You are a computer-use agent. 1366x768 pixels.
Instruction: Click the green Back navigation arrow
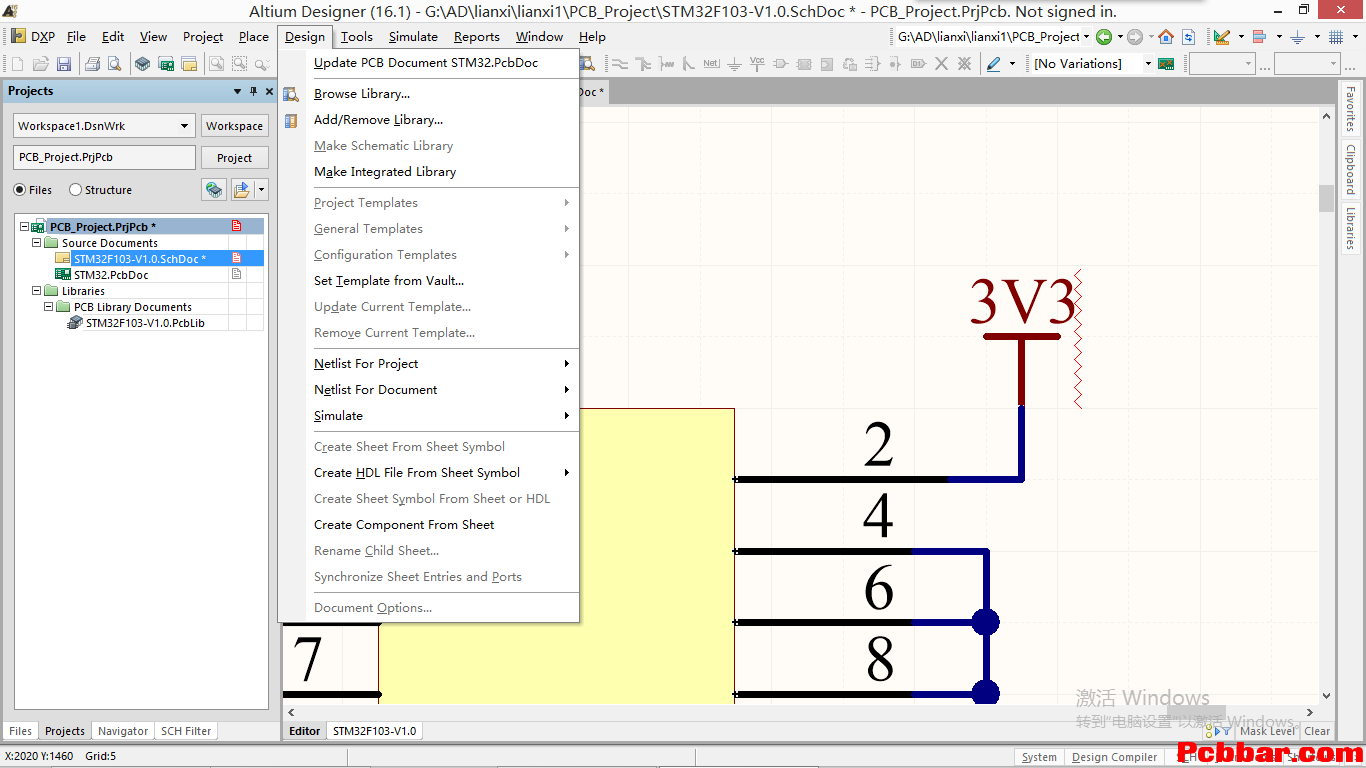coord(1104,37)
